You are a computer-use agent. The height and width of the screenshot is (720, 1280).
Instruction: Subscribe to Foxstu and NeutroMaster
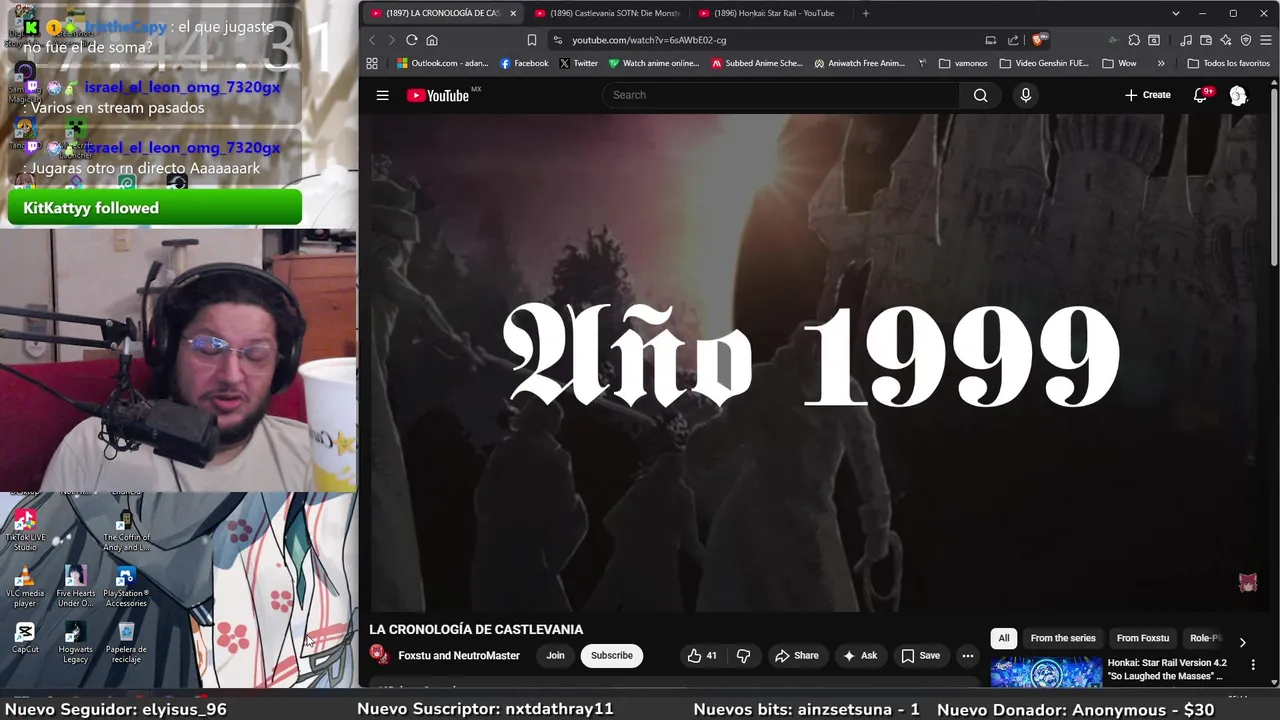click(x=611, y=655)
